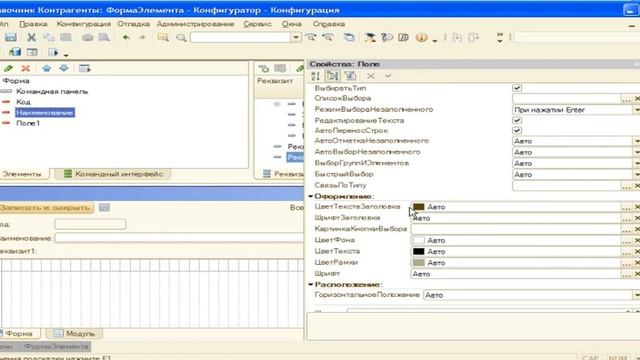Click the Код input field in form preview
Viewport: 640px width, 360px height.
[x=90, y=224]
